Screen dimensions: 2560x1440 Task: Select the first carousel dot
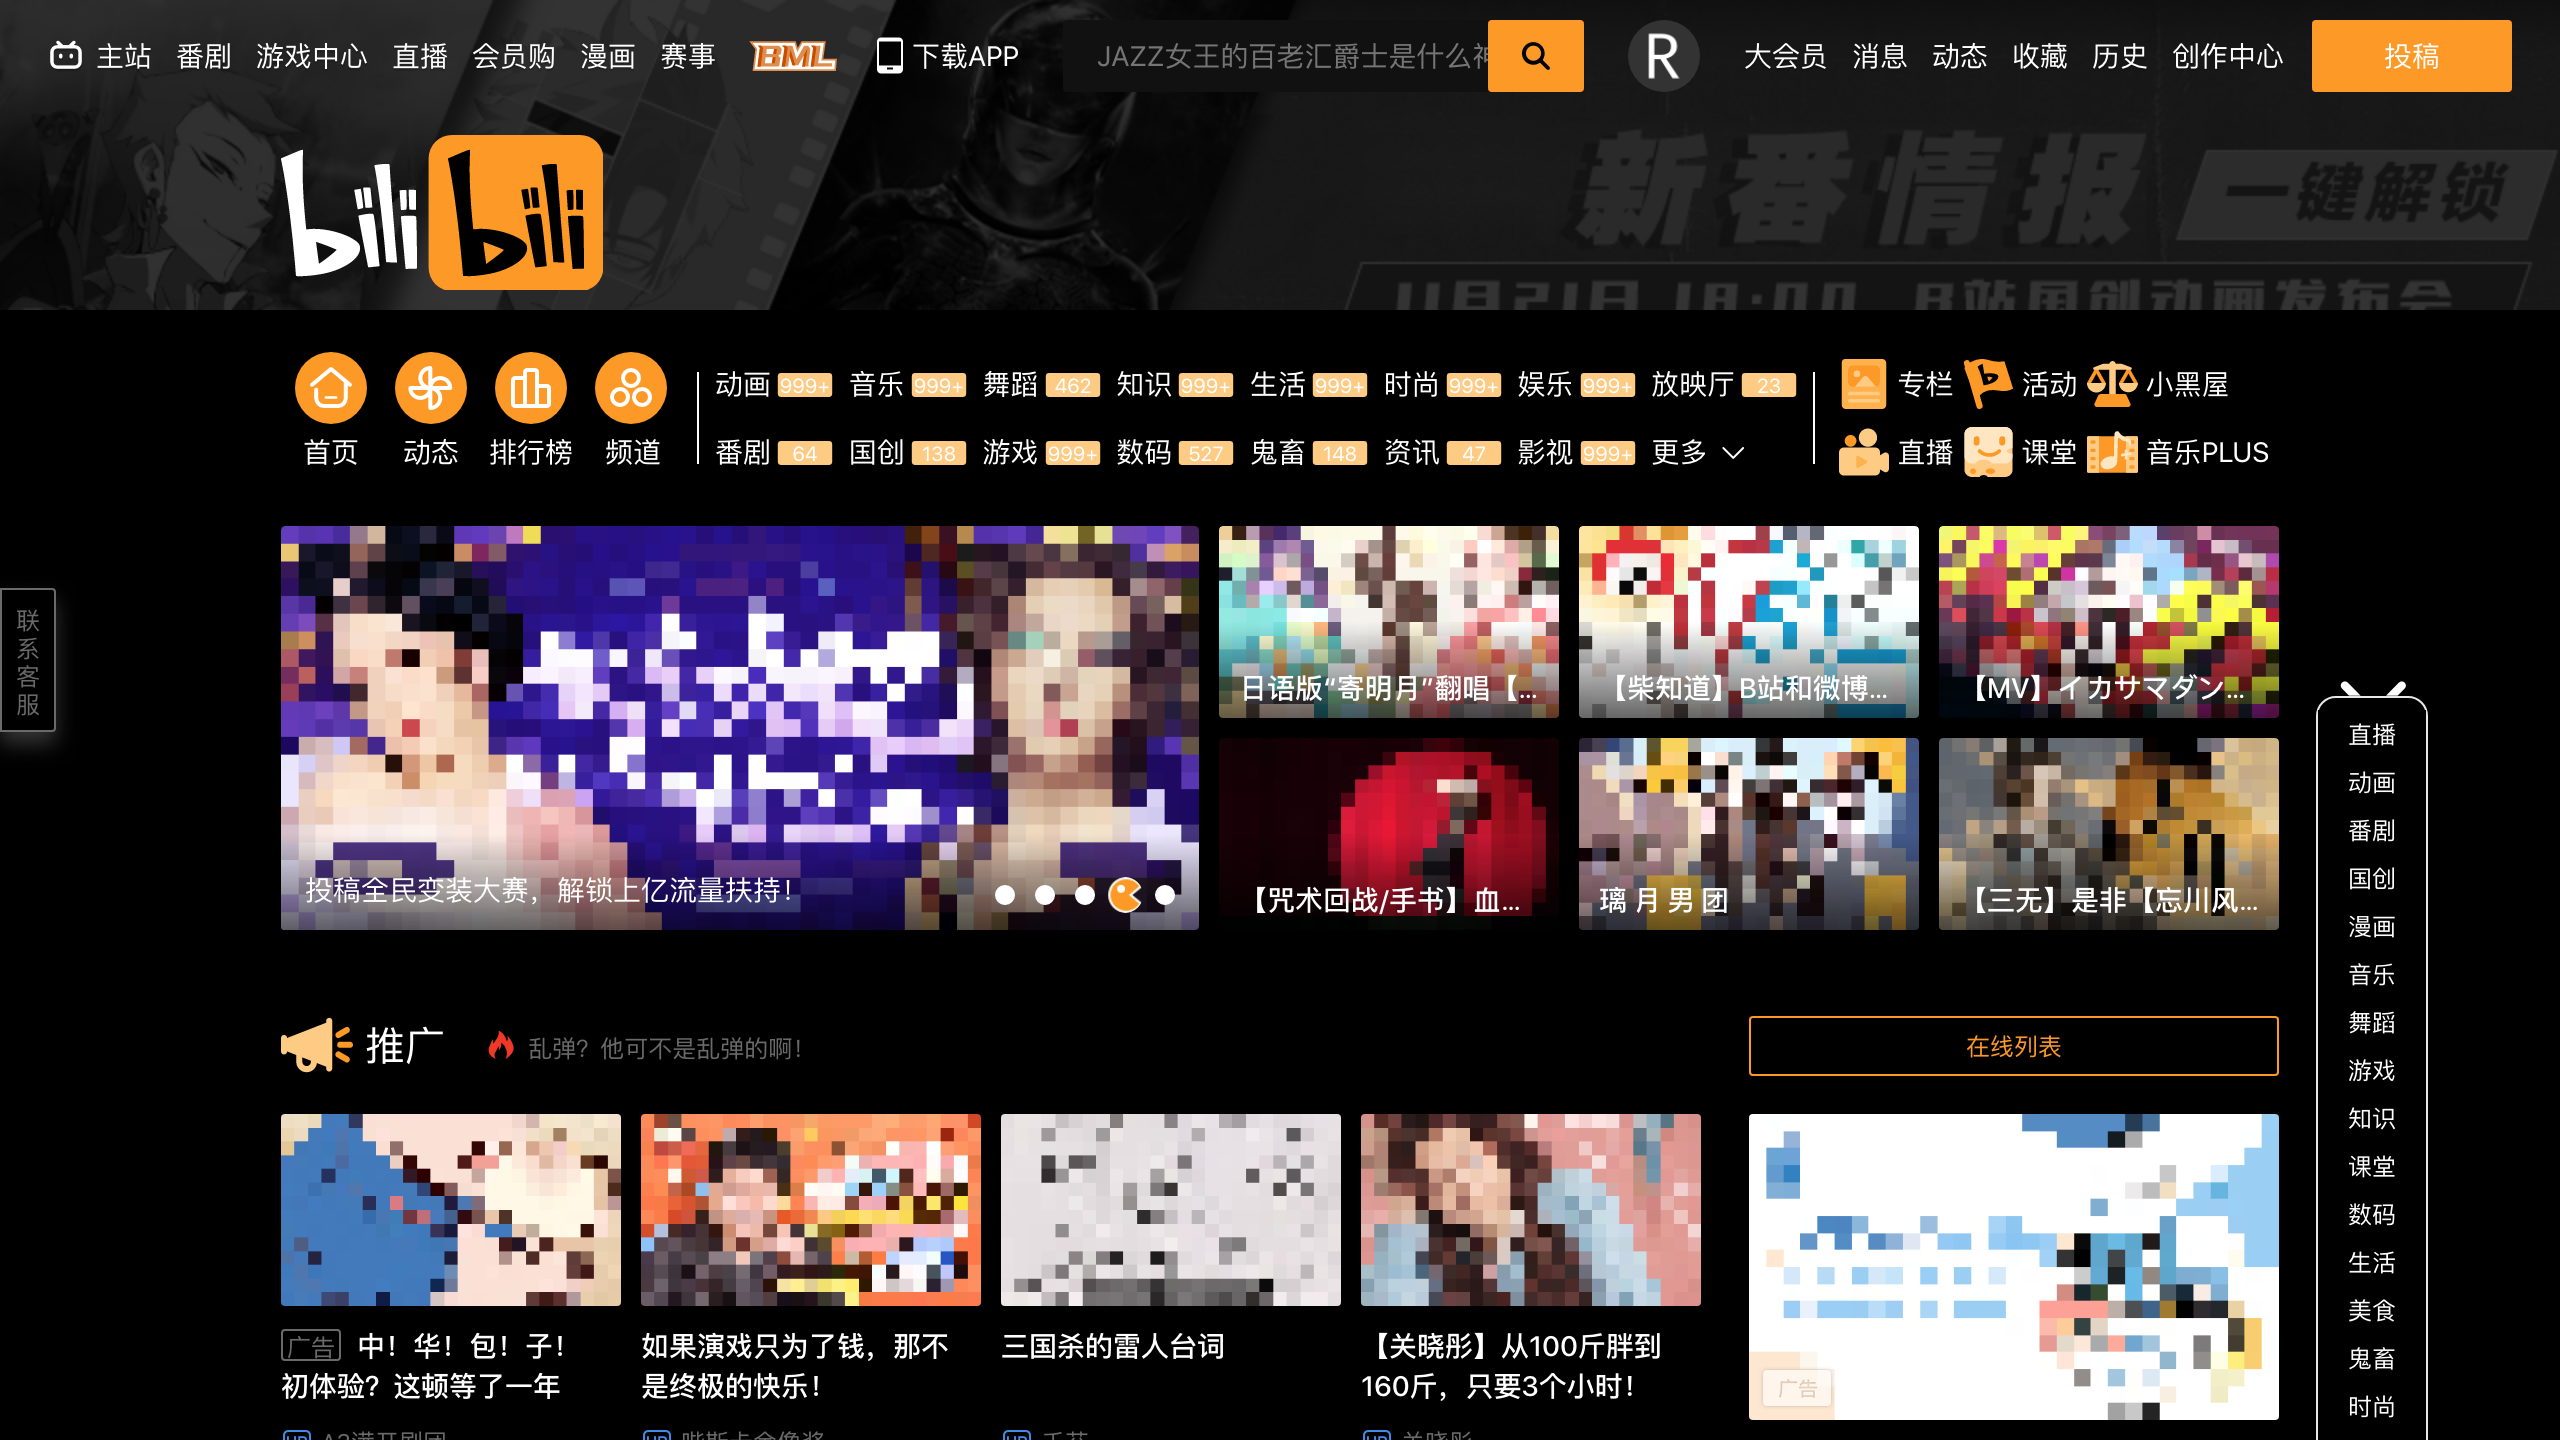(x=1005, y=895)
